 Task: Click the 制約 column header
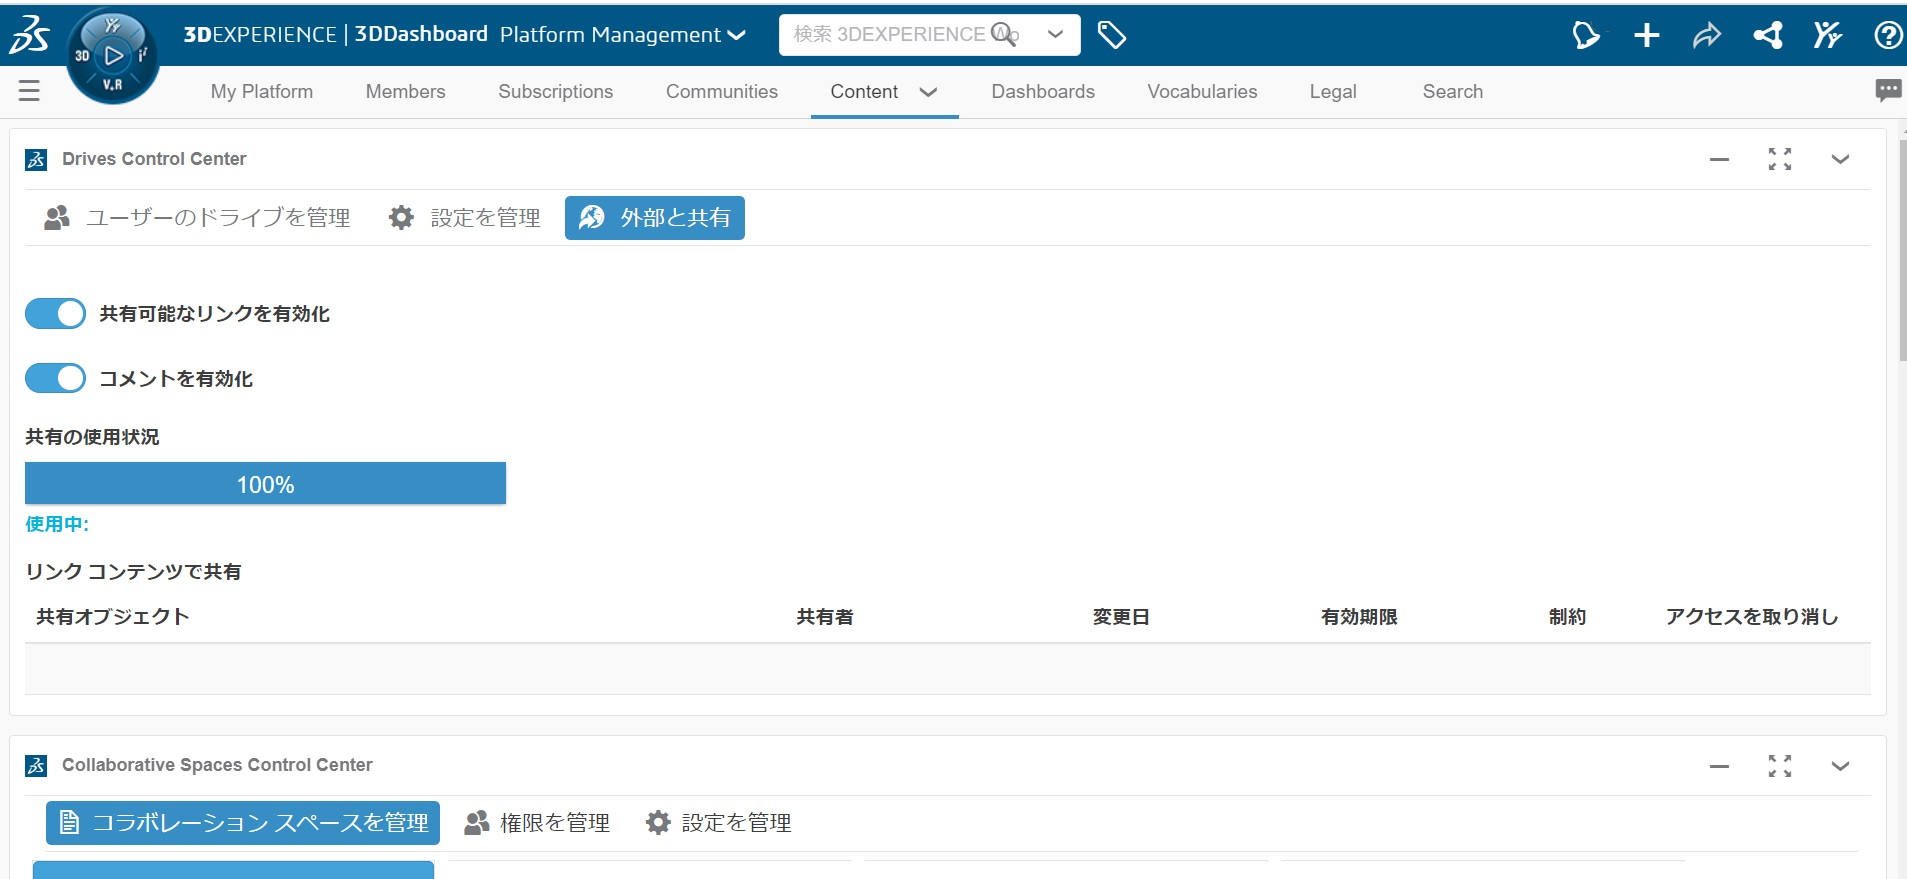tap(1567, 617)
